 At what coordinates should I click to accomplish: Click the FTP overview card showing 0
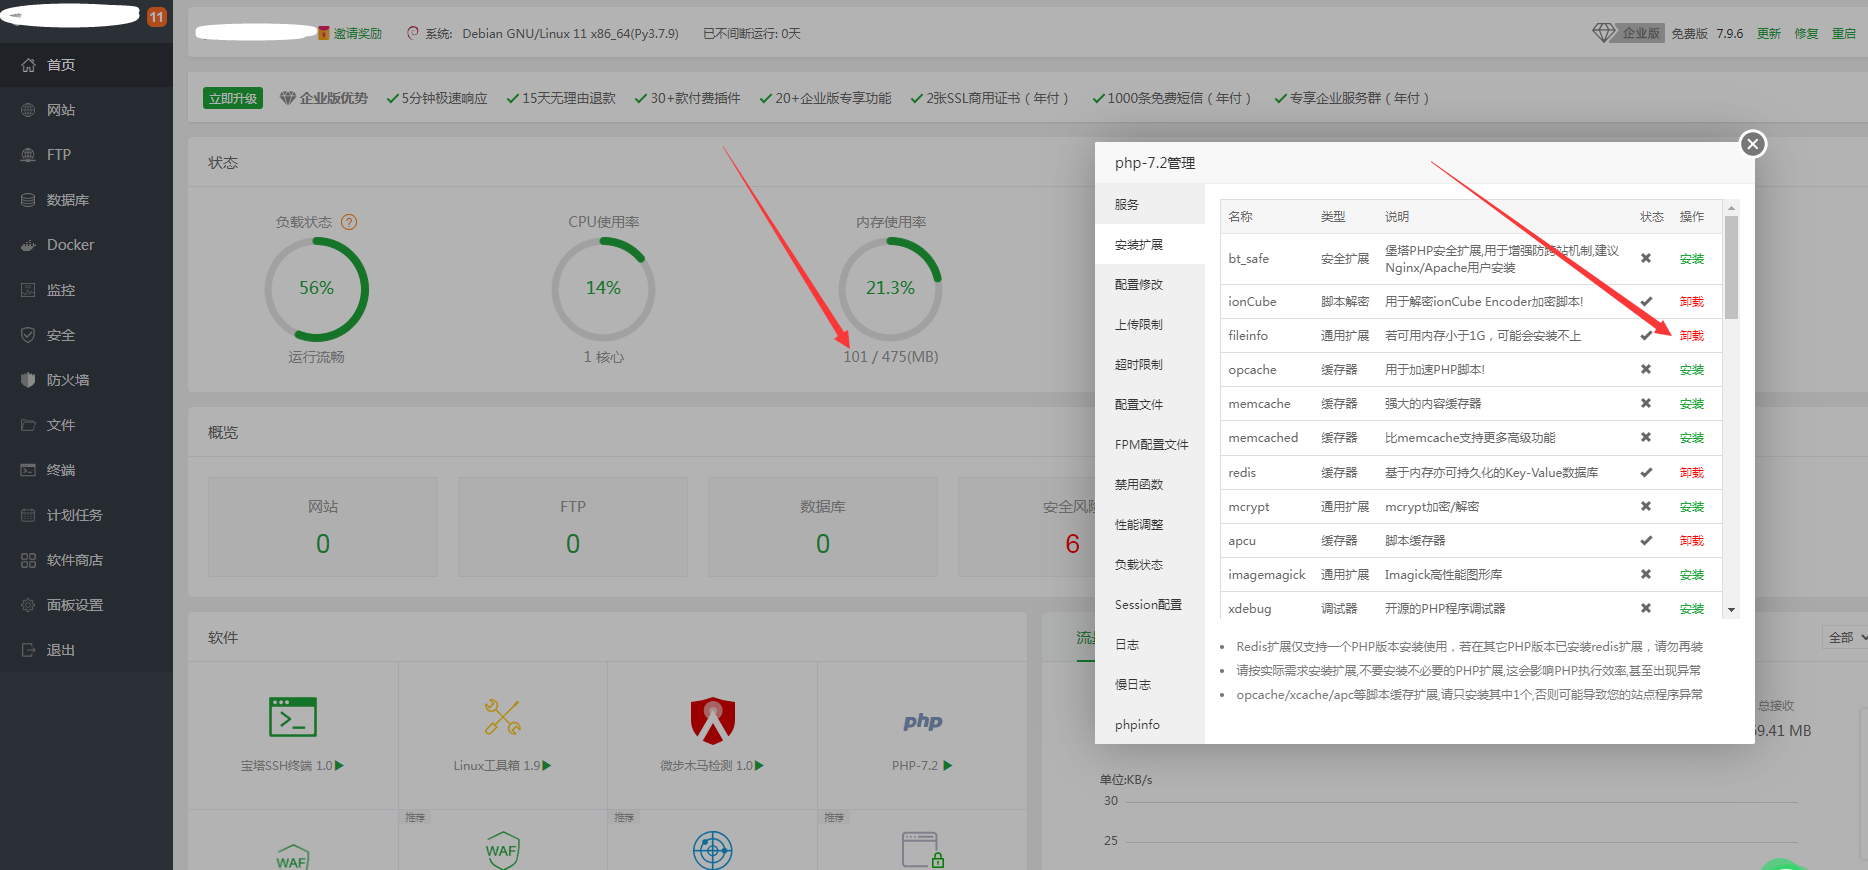click(573, 527)
